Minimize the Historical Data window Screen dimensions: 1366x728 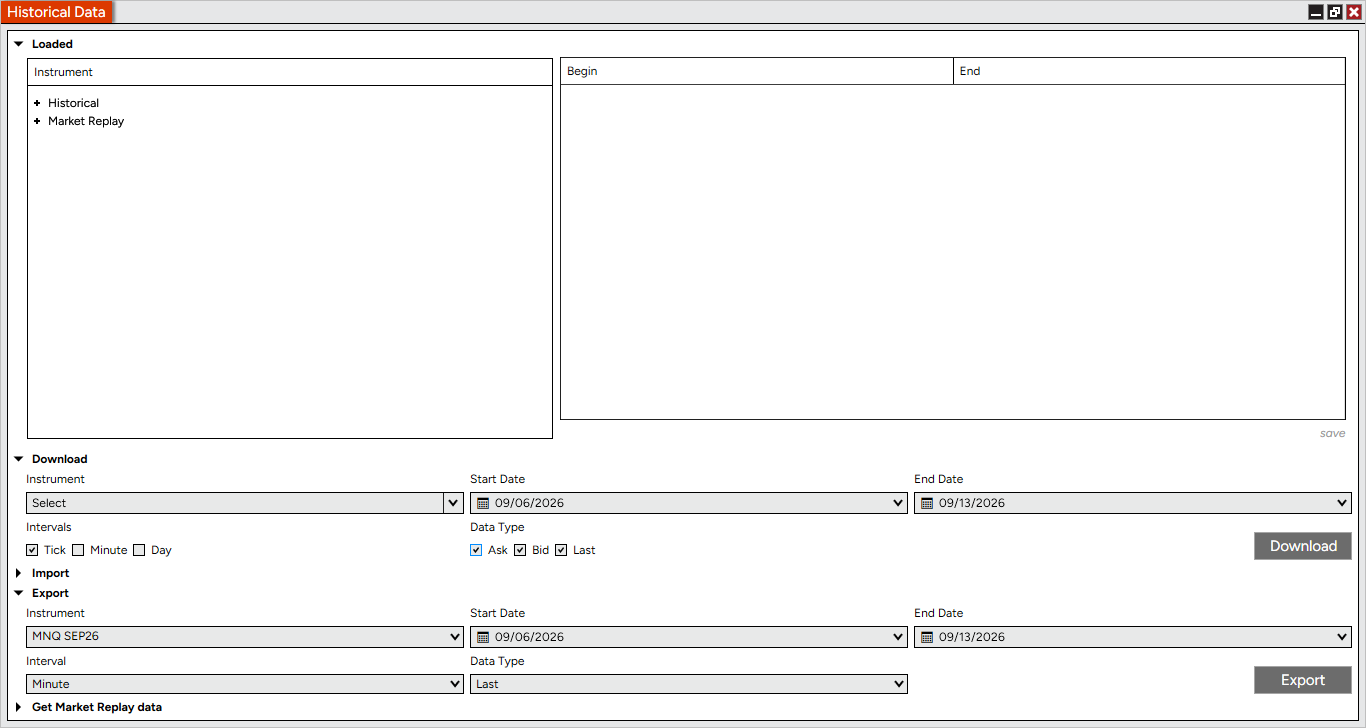pos(1316,12)
